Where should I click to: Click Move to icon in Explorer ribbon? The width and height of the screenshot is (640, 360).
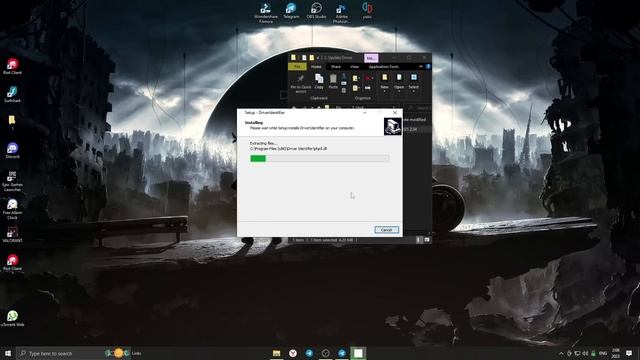(356, 78)
